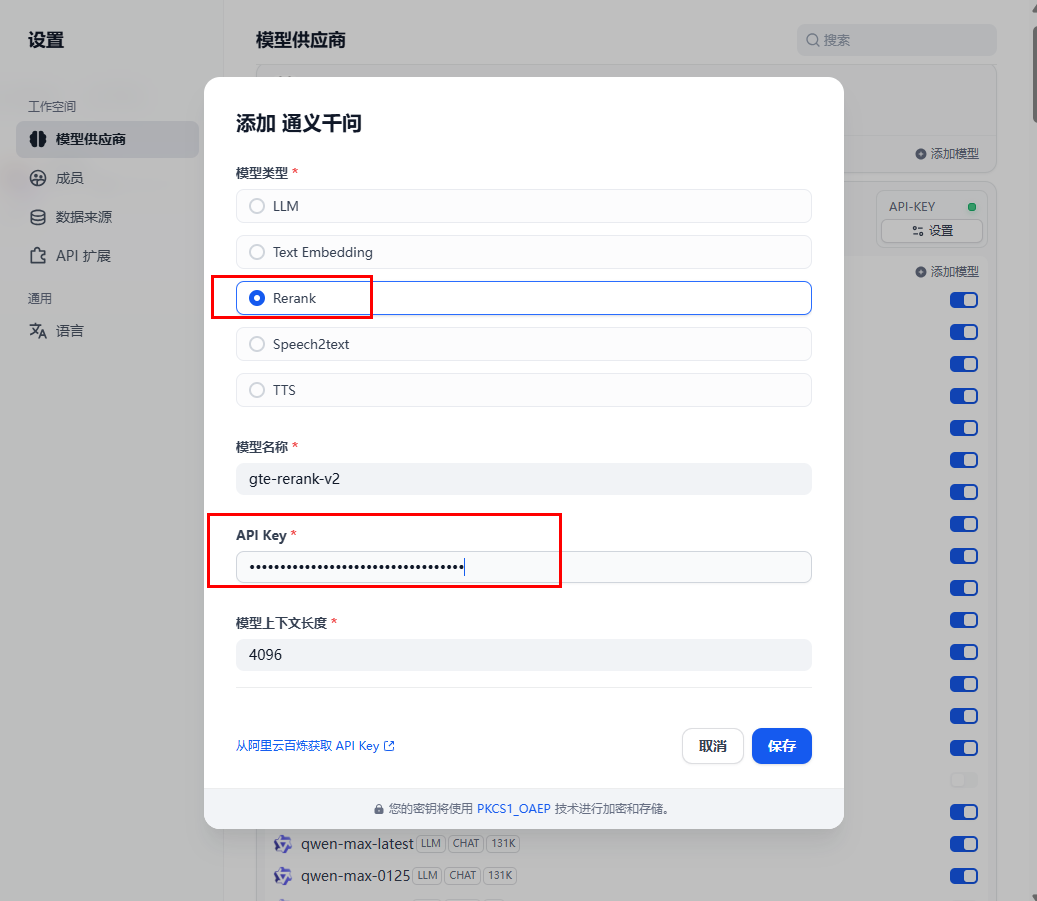The image size is (1037, 901).
Task: Click the qwen-max-0125 model icon
Action: coord(283,876)
